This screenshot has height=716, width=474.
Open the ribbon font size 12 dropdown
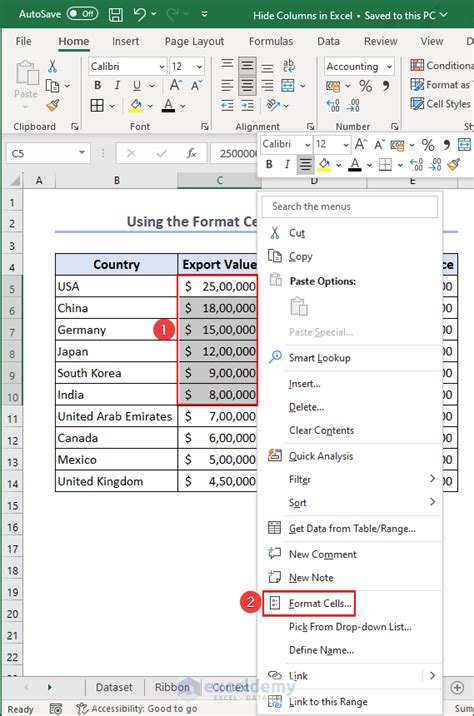200,67
